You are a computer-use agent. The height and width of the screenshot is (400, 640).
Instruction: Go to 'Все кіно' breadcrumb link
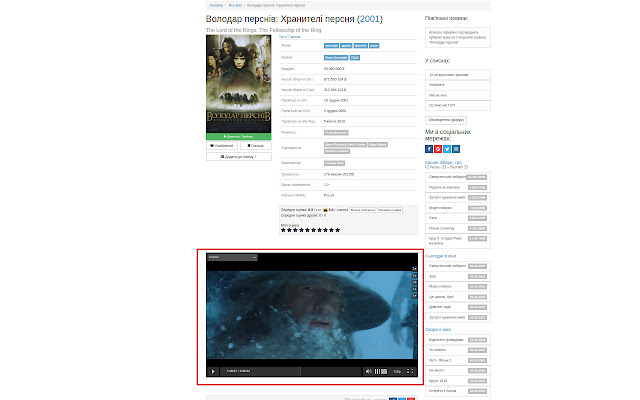(x=235, y=5)
